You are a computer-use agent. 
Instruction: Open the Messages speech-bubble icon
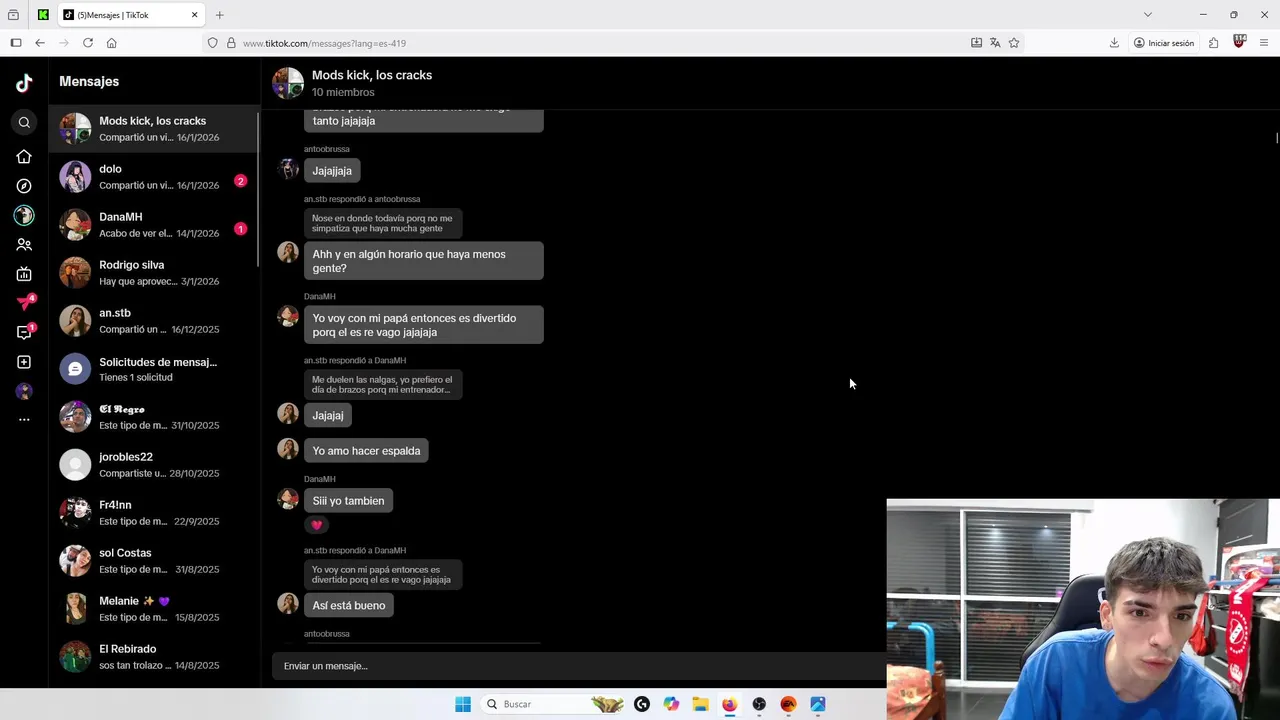point(25,332)
